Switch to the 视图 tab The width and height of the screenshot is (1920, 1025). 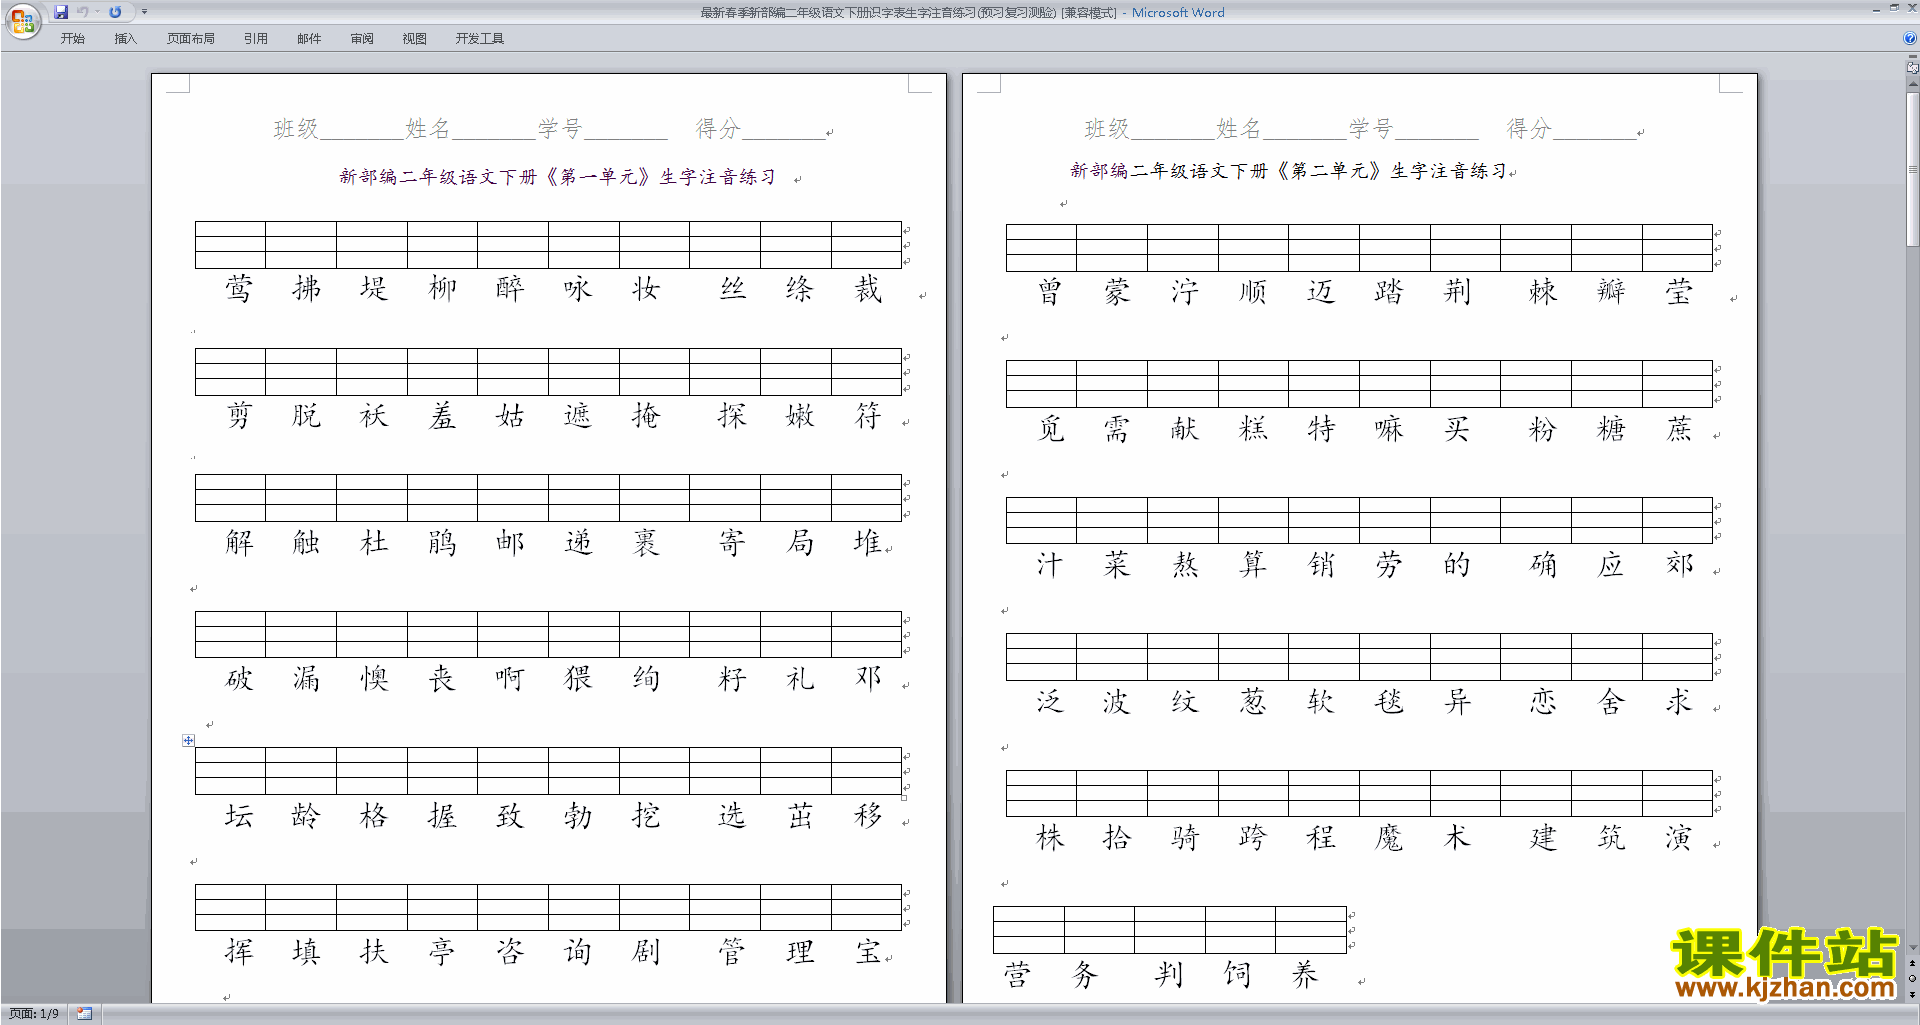(415, 39)
